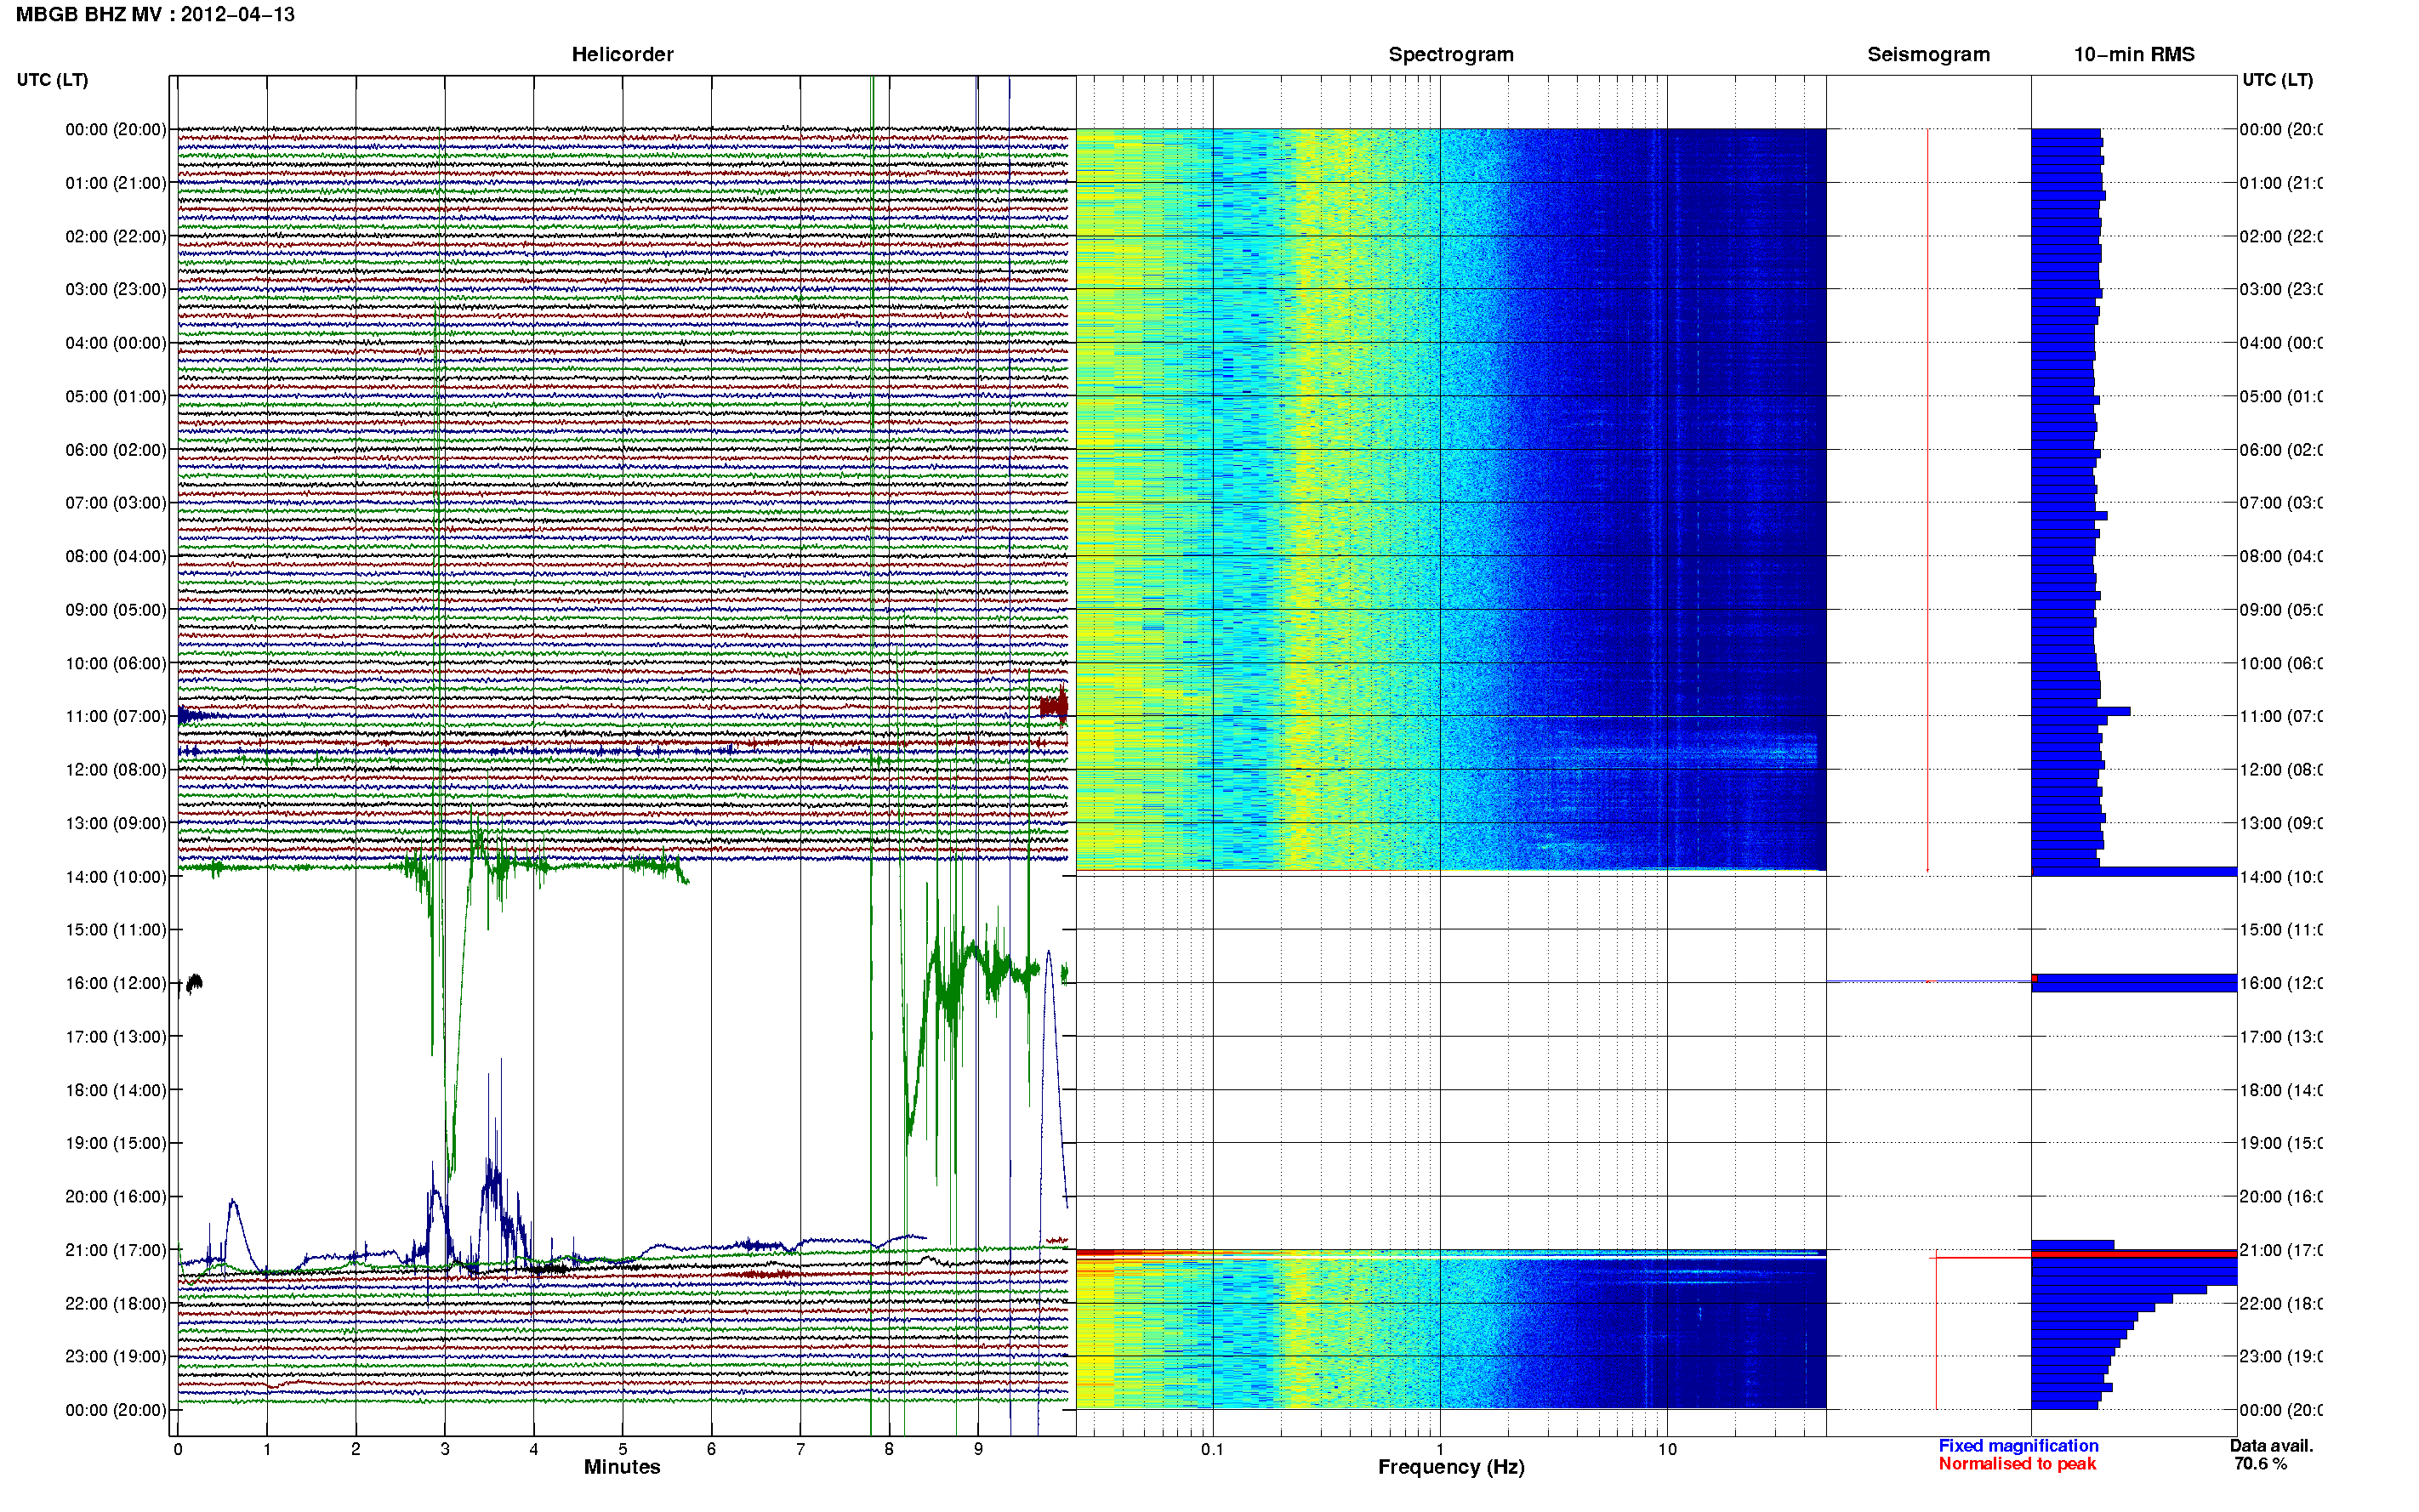The height and width of the screenshot is (1512, 2419).
Task: Click the dark red burst ending the 11:00 trace
Action: pos(1054,706)
